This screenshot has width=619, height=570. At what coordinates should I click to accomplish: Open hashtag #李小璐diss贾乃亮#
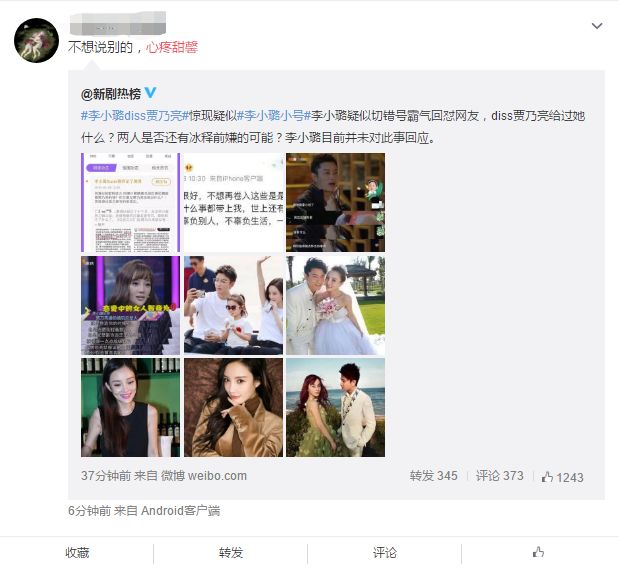(x=133, y=116)
